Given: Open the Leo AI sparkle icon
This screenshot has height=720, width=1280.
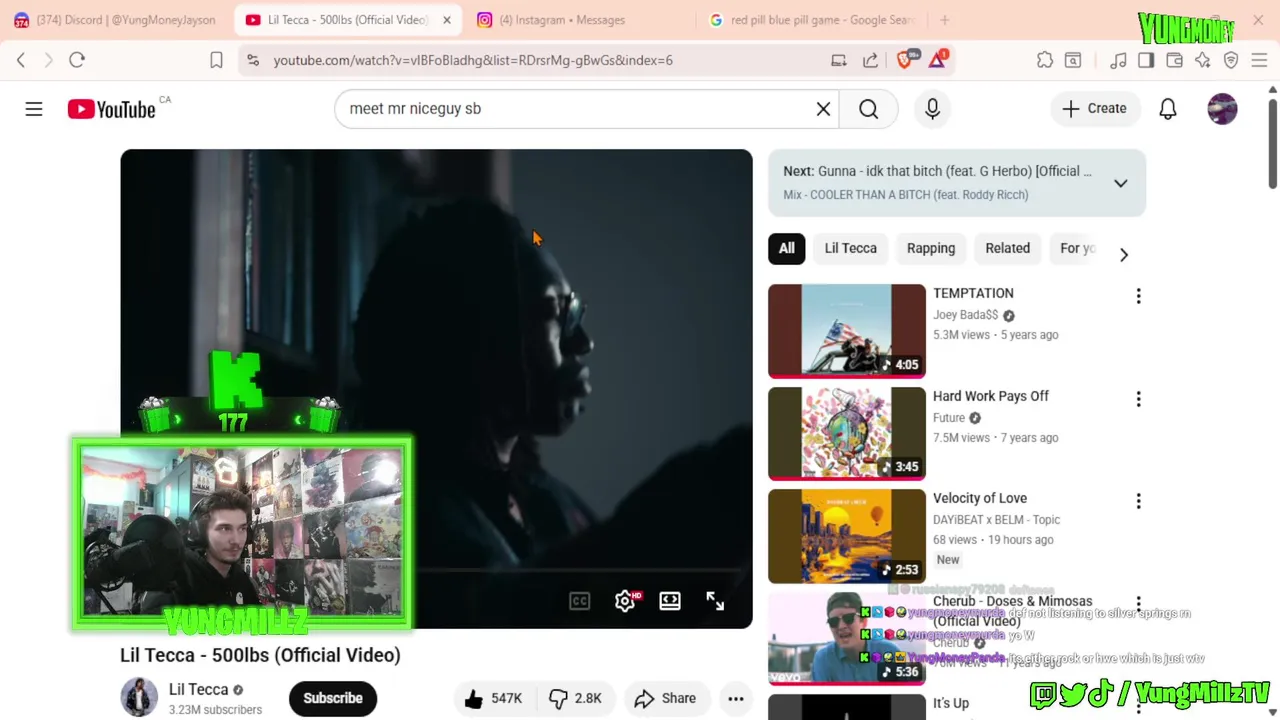Looking at the screenshot, I should pyautogui.click(x=1202, y=60).
